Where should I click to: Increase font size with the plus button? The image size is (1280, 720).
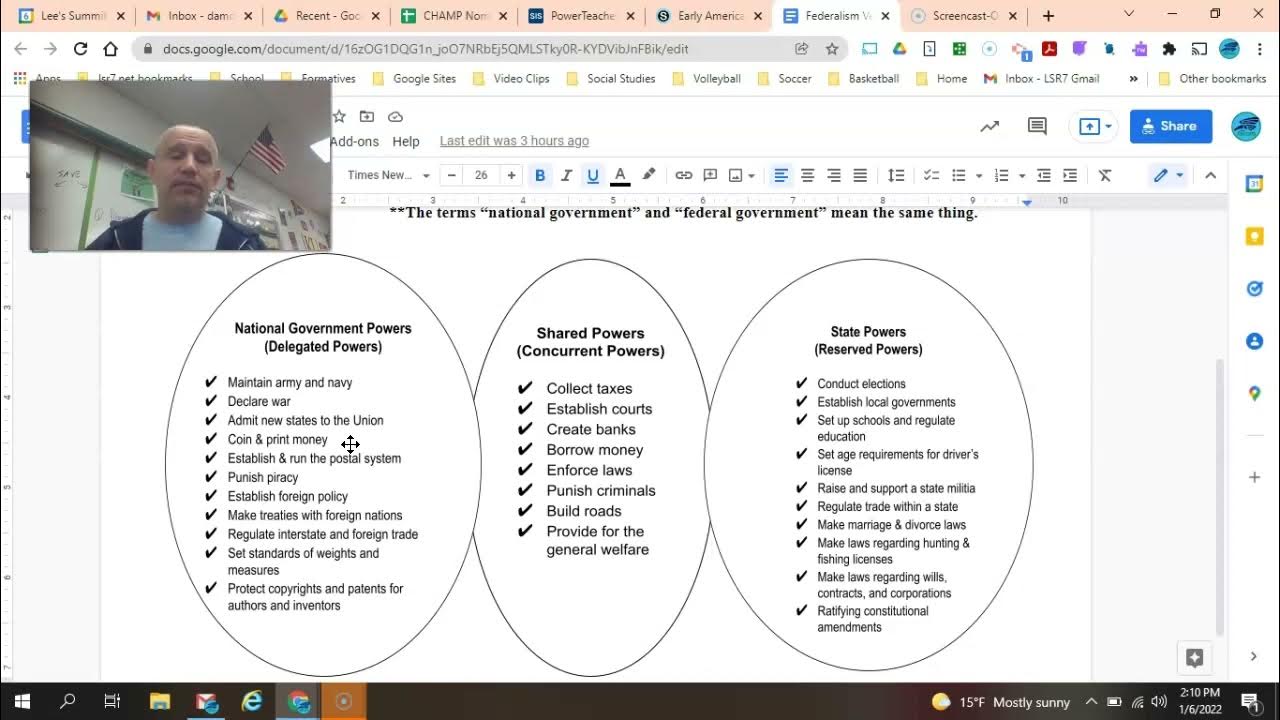(x=511, y=175)
